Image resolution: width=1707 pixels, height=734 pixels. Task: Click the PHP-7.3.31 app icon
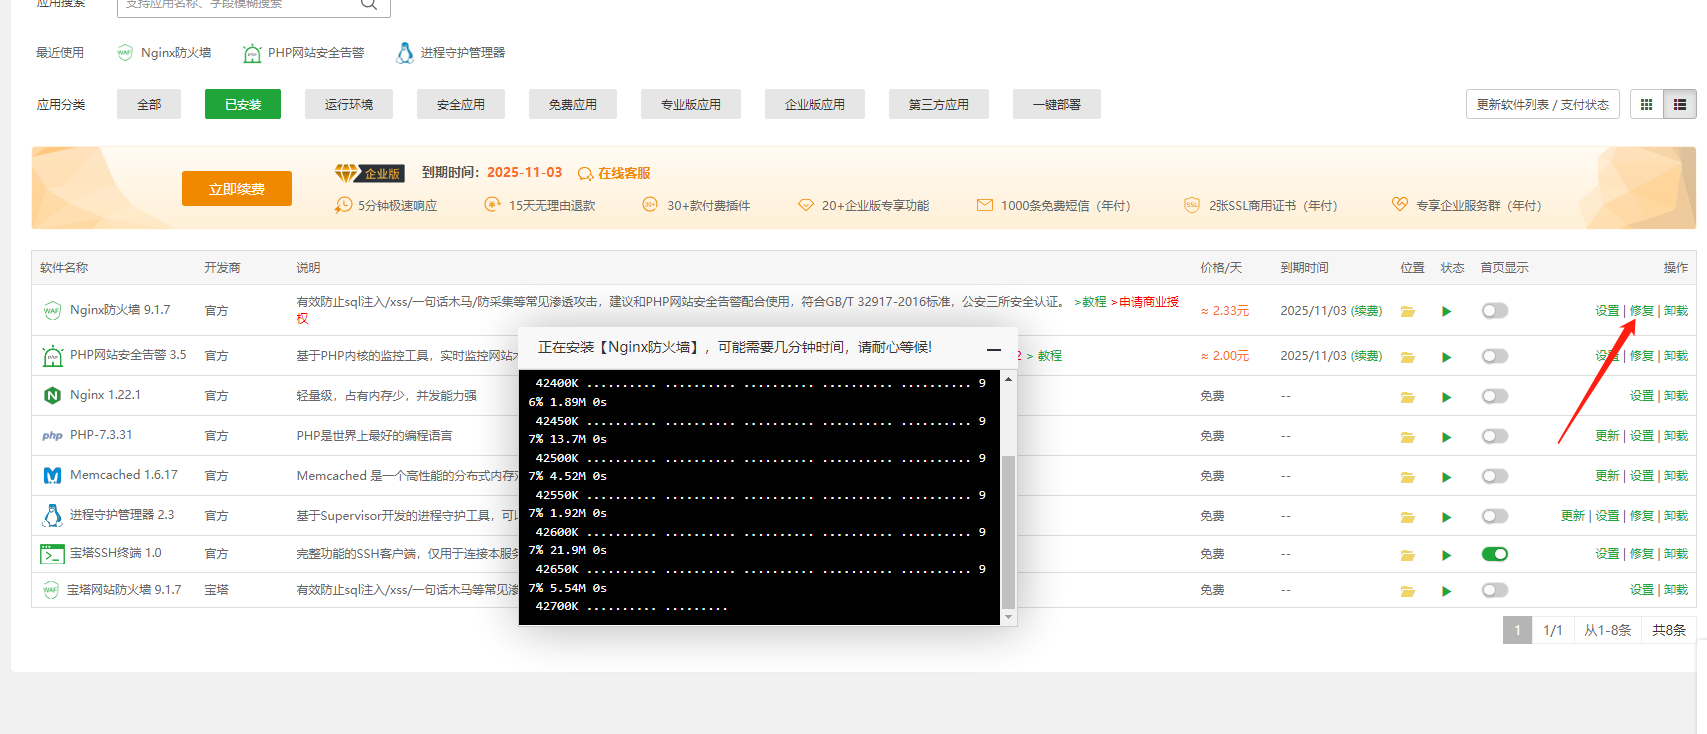coord(52,436)
